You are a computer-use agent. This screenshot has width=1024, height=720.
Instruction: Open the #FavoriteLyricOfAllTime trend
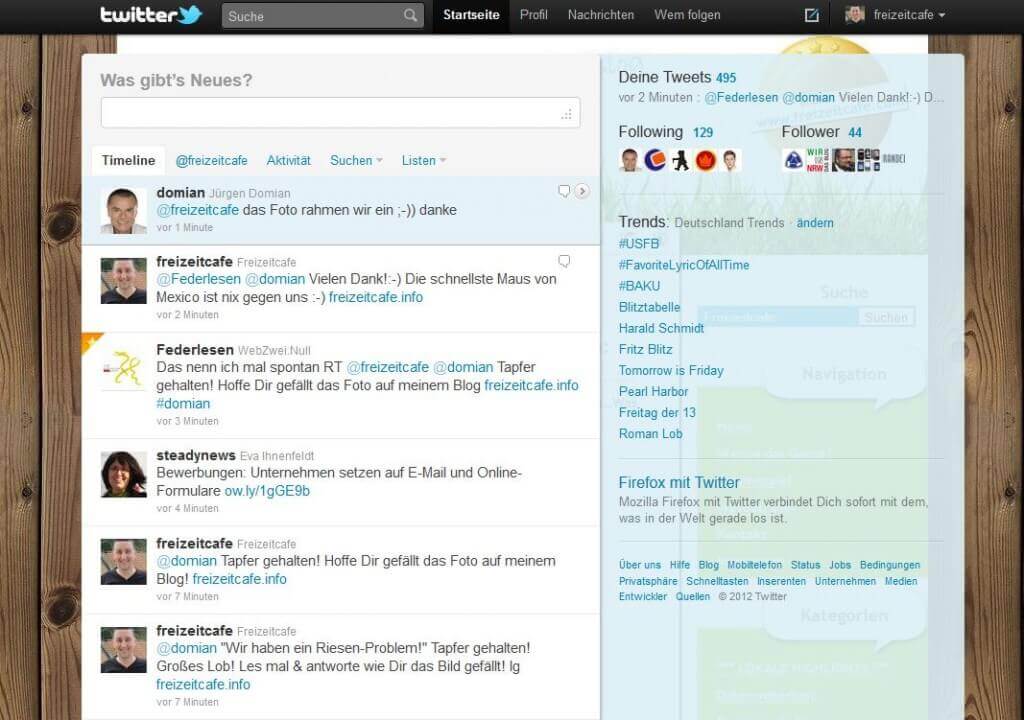click(x=684, y=265)
